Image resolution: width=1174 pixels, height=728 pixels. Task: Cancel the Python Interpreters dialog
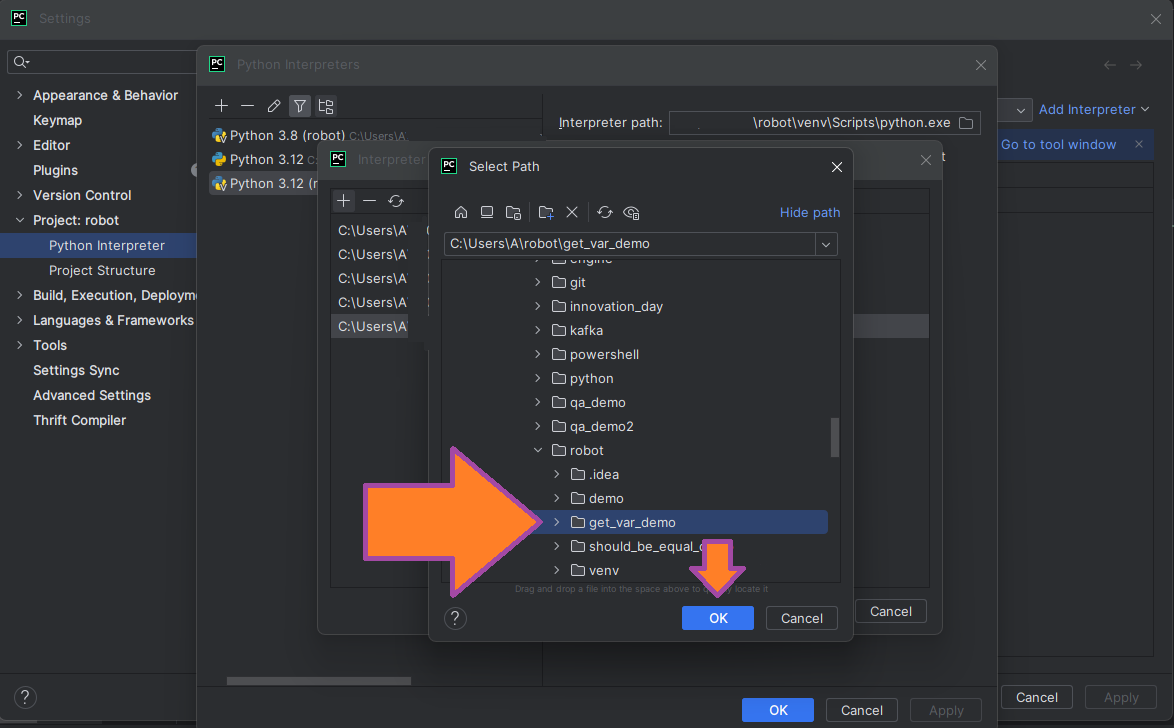(x=861, y=710)
